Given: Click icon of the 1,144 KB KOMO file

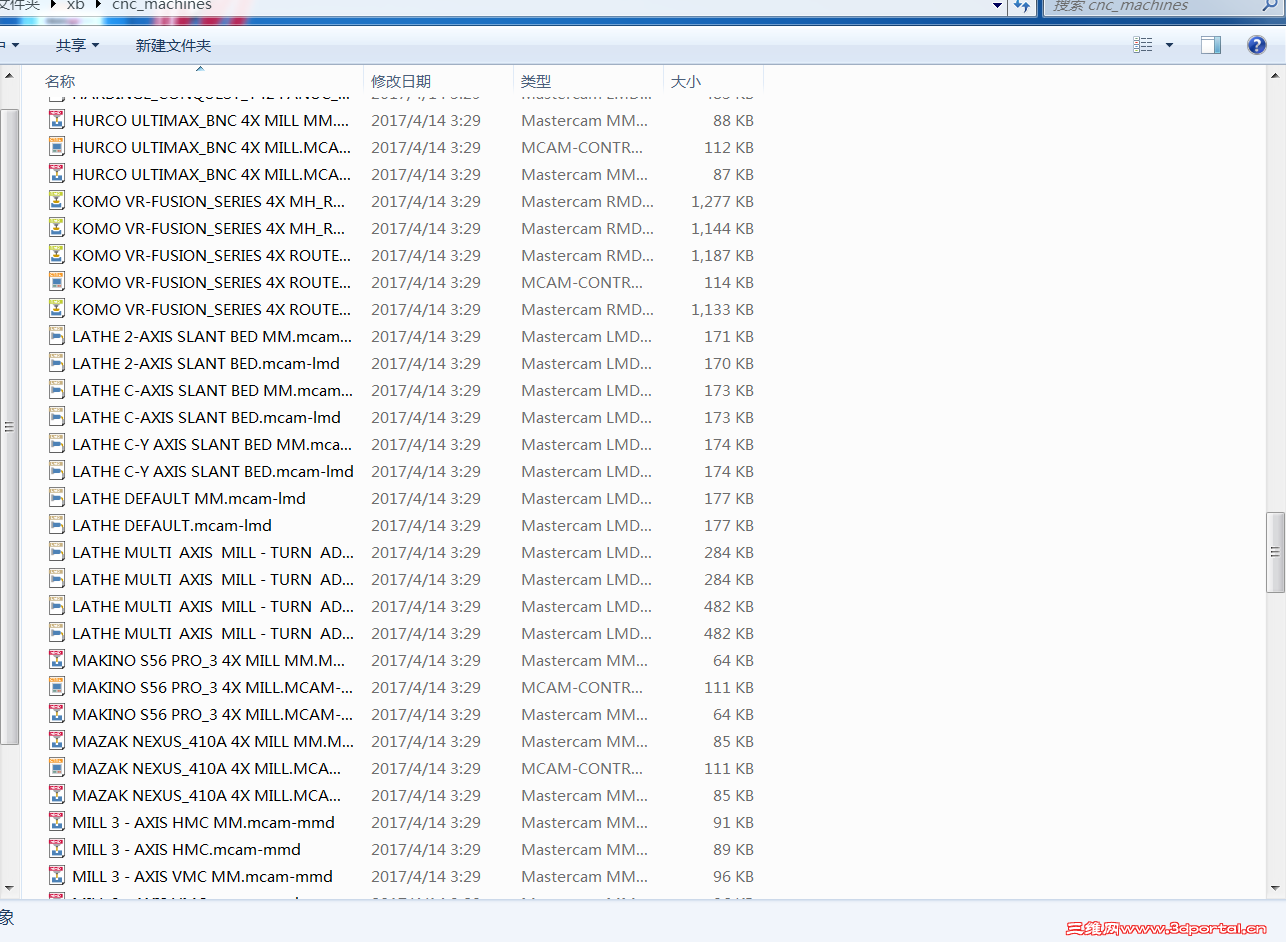Looking at the screenshot, I should point(58,228).
